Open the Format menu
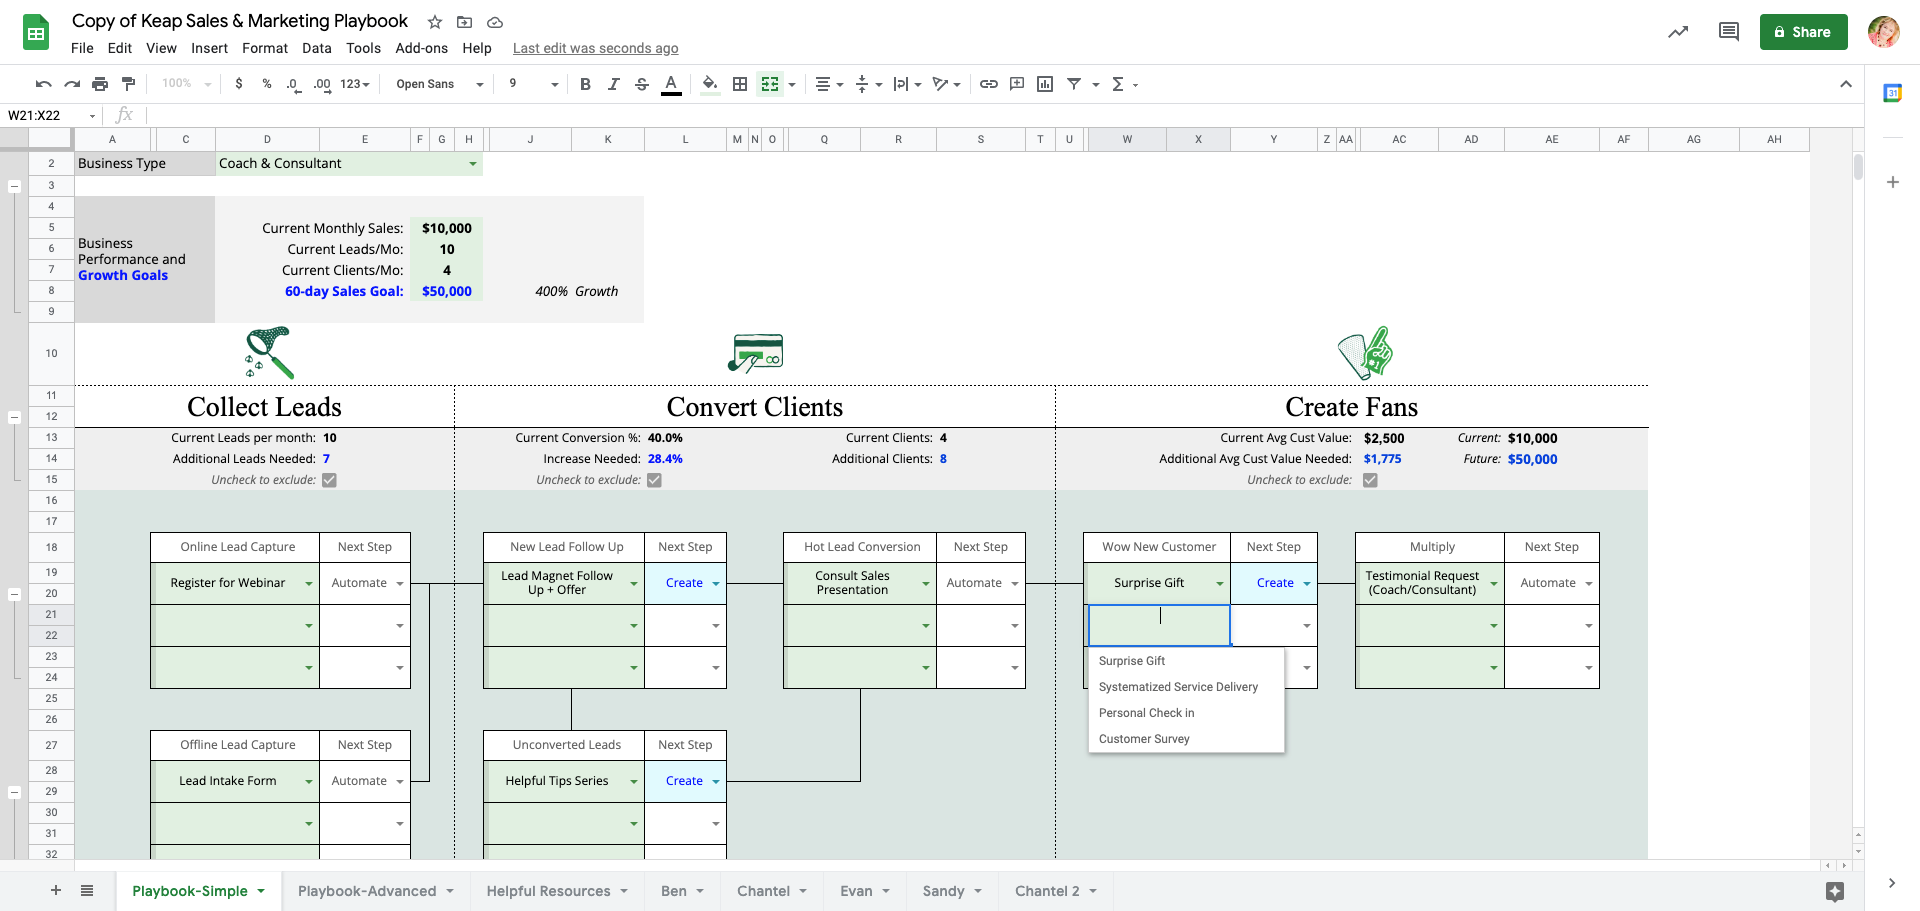The width and height of the screenshot is (1920, 911). pyautogui.click(x=264, y=48)
